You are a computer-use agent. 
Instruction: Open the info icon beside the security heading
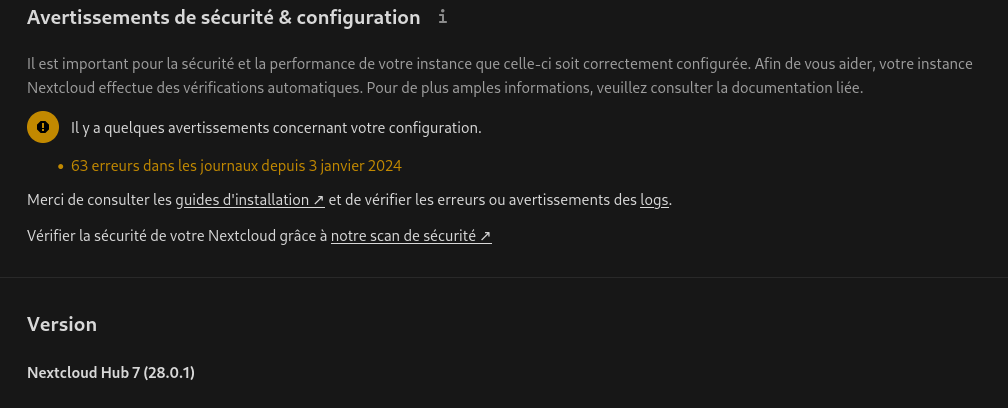coord(442,17)
